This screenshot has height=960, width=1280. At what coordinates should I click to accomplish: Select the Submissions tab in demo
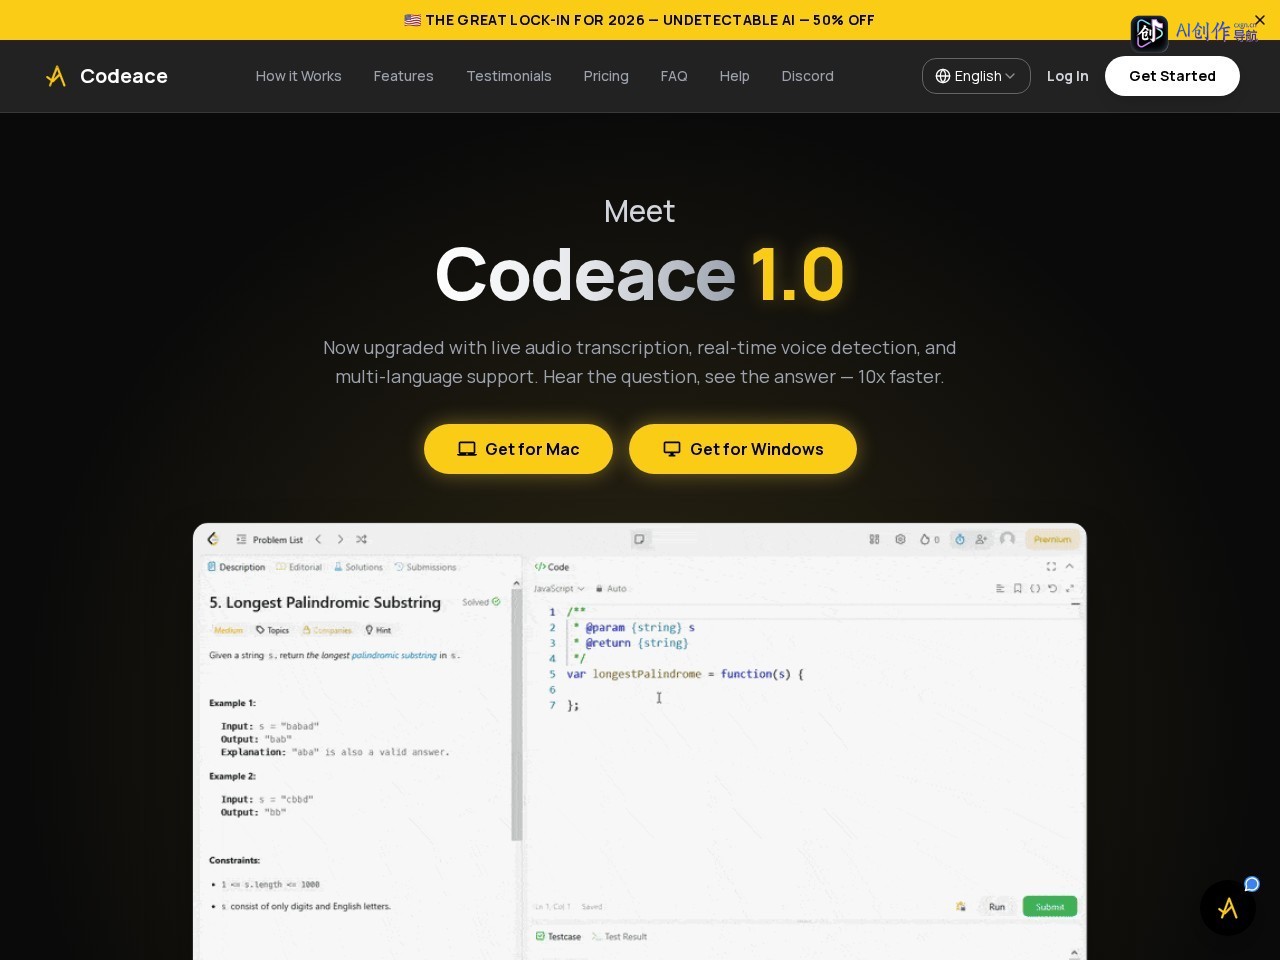426,567
